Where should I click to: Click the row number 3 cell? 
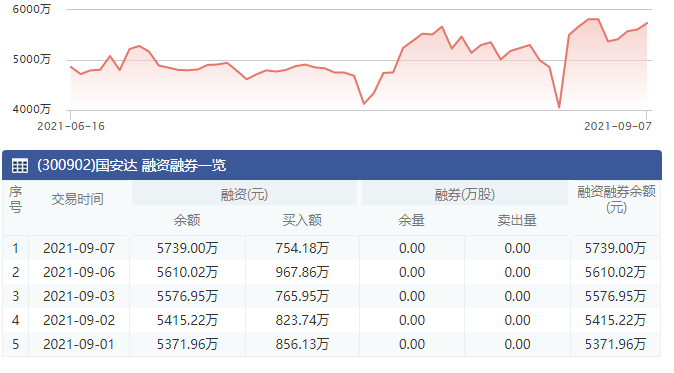pos(15,297)
